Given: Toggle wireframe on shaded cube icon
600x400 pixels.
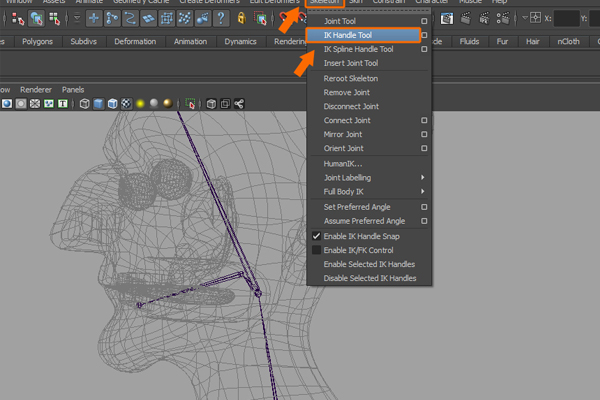Looking at the screenshot, I should tap(112, 104).
